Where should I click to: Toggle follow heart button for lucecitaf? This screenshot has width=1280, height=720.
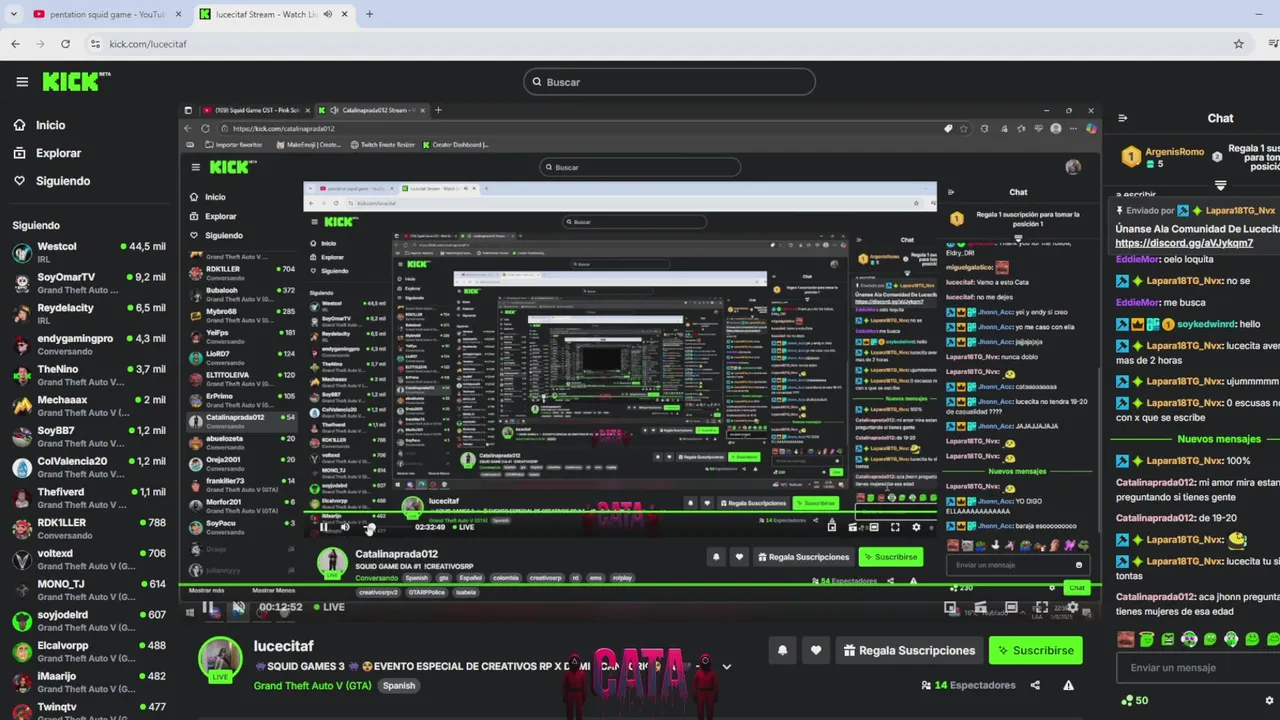816,650
